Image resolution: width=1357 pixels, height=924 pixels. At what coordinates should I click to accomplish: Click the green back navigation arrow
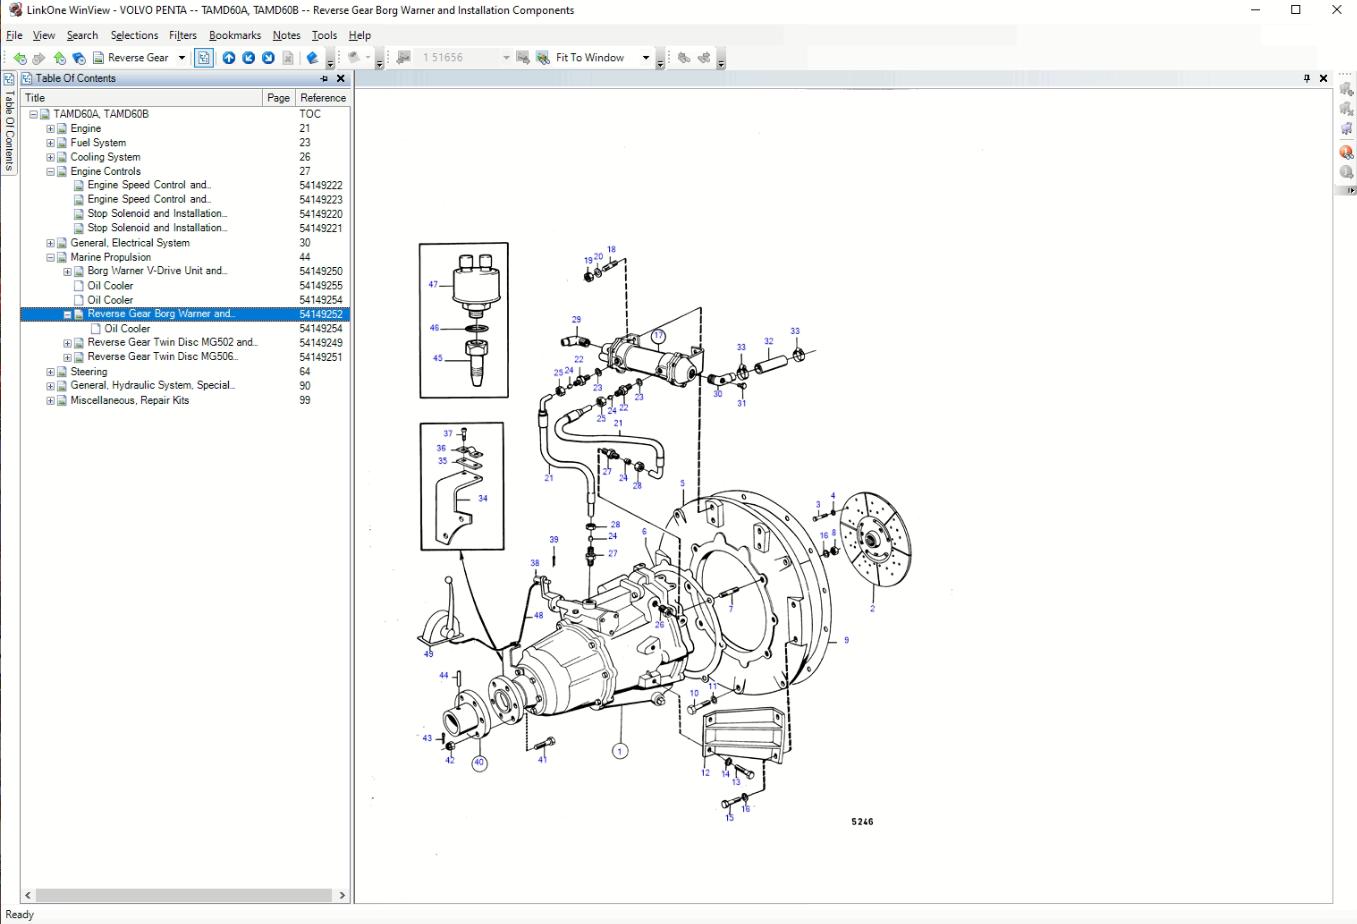pos(20,58)
